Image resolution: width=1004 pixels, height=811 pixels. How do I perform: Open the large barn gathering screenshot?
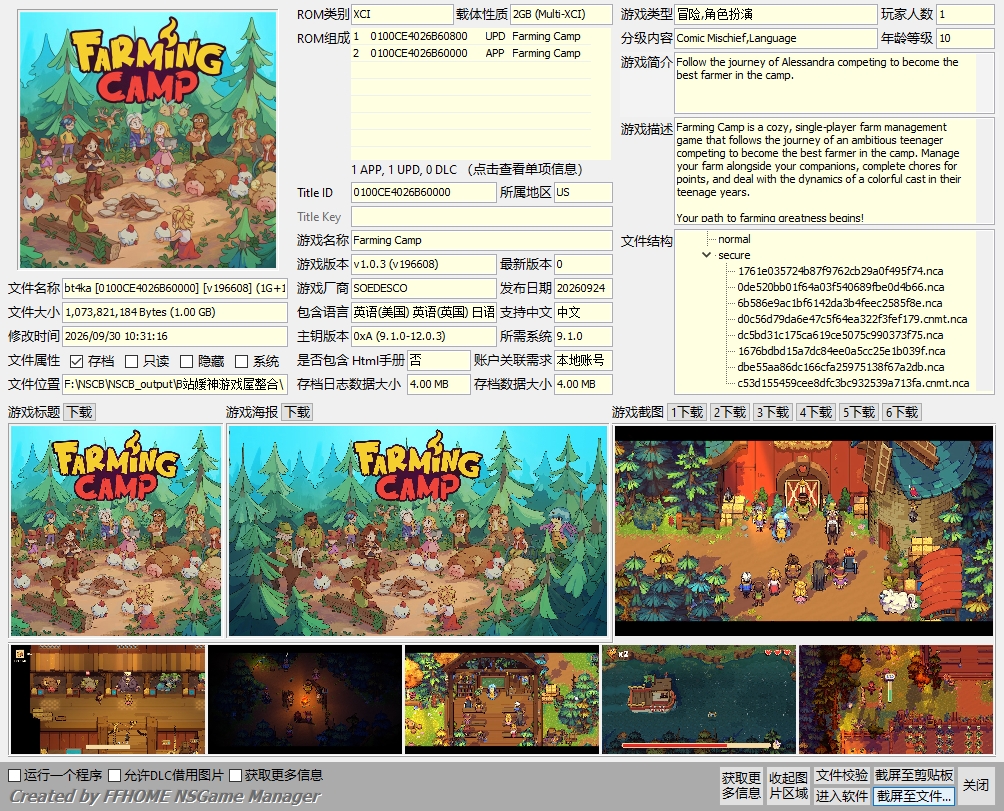pos(804,531)
